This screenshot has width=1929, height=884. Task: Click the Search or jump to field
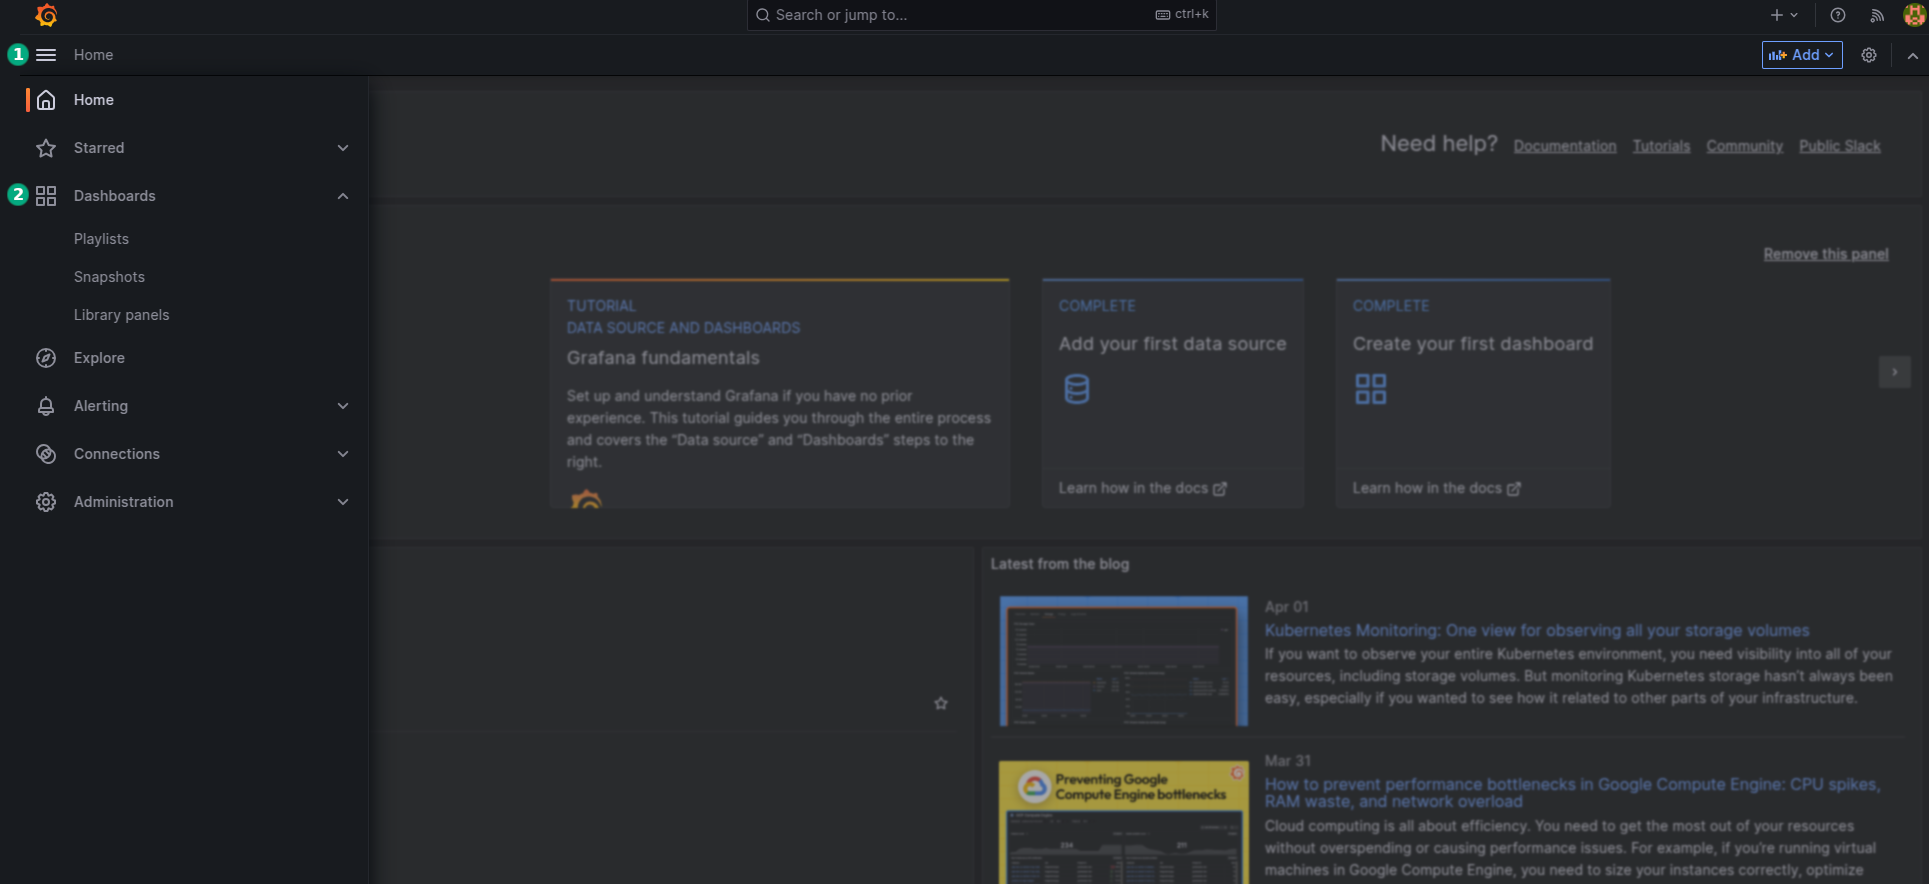pyautogui.click(x=981, y=15)
